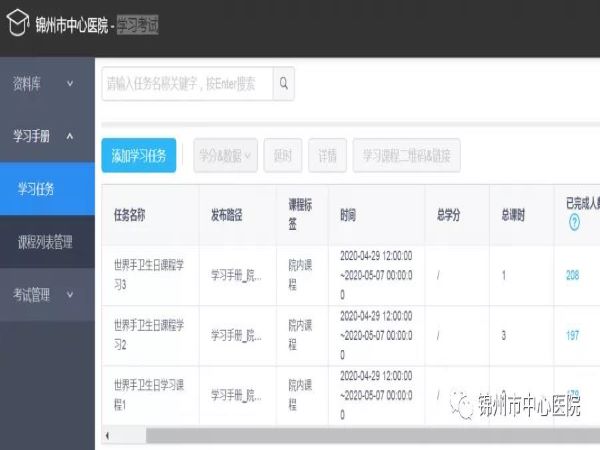Click 学习手册_院... path in 学习课程1 row
This screenshot has height=450, width=600.
pos(236,395)
